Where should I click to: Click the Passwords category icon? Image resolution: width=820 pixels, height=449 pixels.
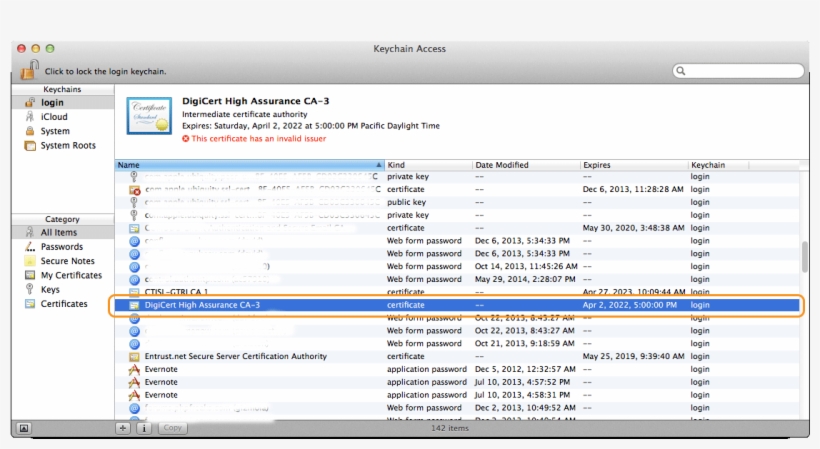point(30,247)
